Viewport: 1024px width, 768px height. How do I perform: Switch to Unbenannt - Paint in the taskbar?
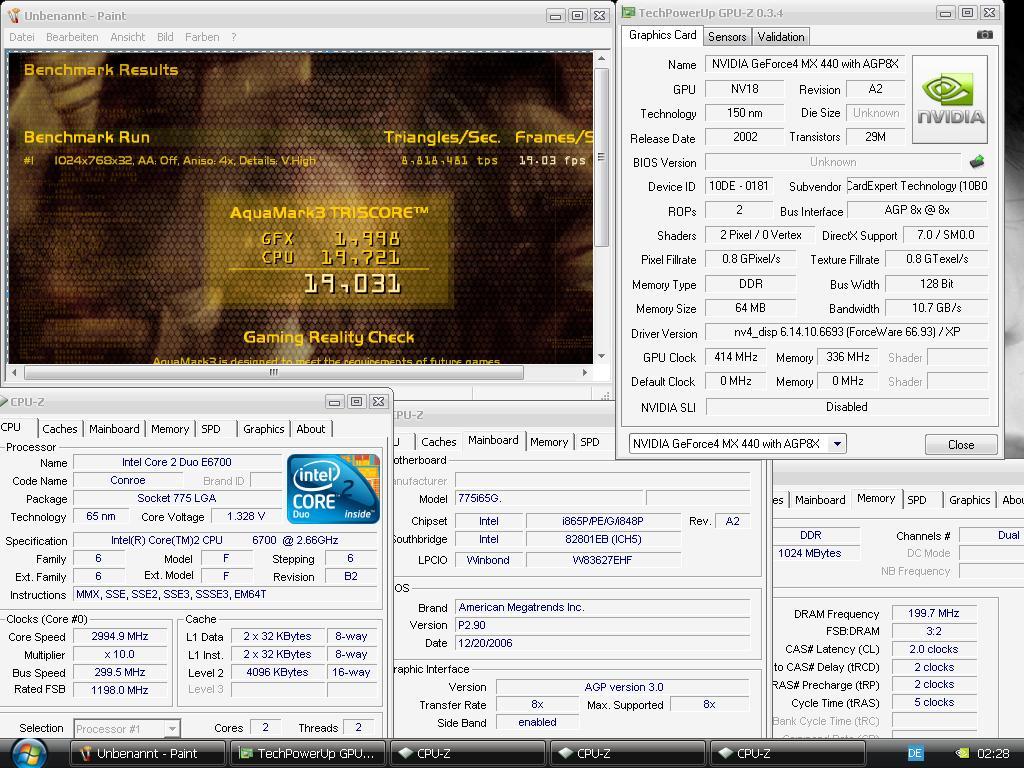147,754
